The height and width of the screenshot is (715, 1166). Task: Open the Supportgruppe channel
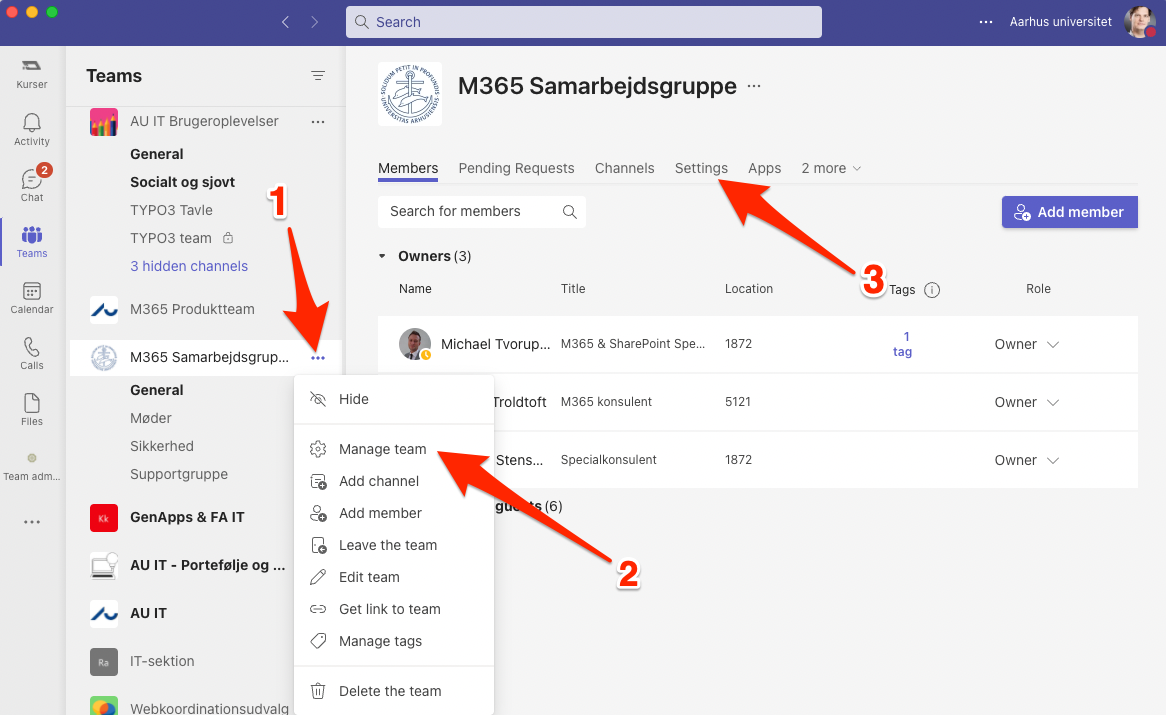pos(179,474)
